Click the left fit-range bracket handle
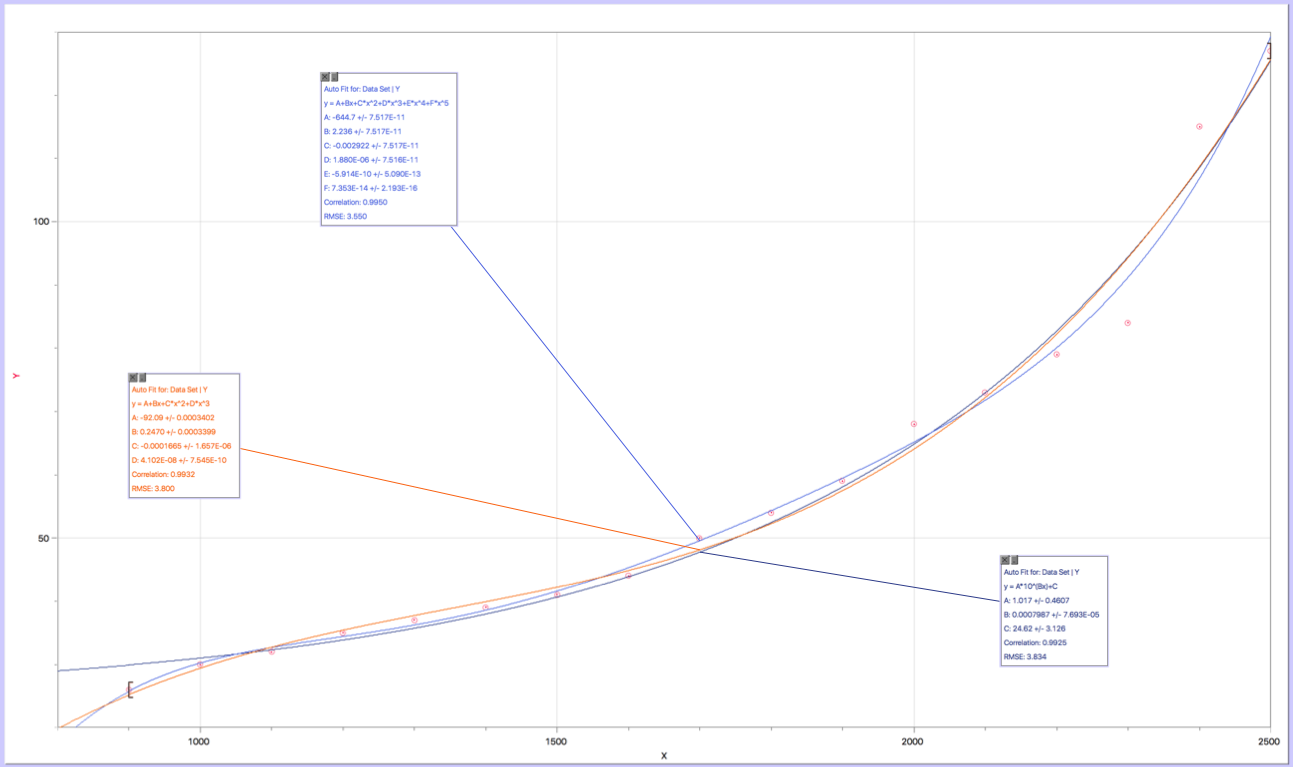 pos(129,690)
